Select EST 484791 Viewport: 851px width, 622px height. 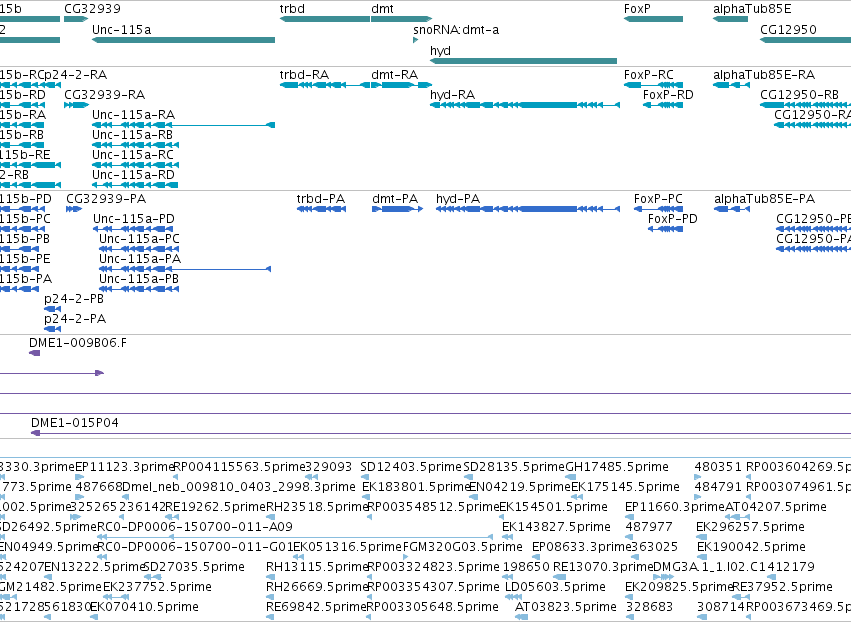click(x=718, y=487)
